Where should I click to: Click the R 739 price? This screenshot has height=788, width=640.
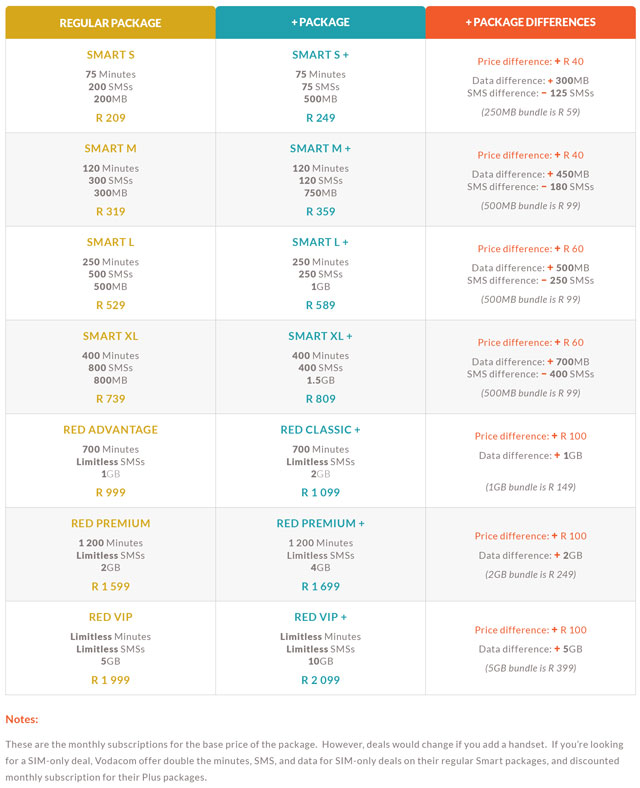(110, 399)
